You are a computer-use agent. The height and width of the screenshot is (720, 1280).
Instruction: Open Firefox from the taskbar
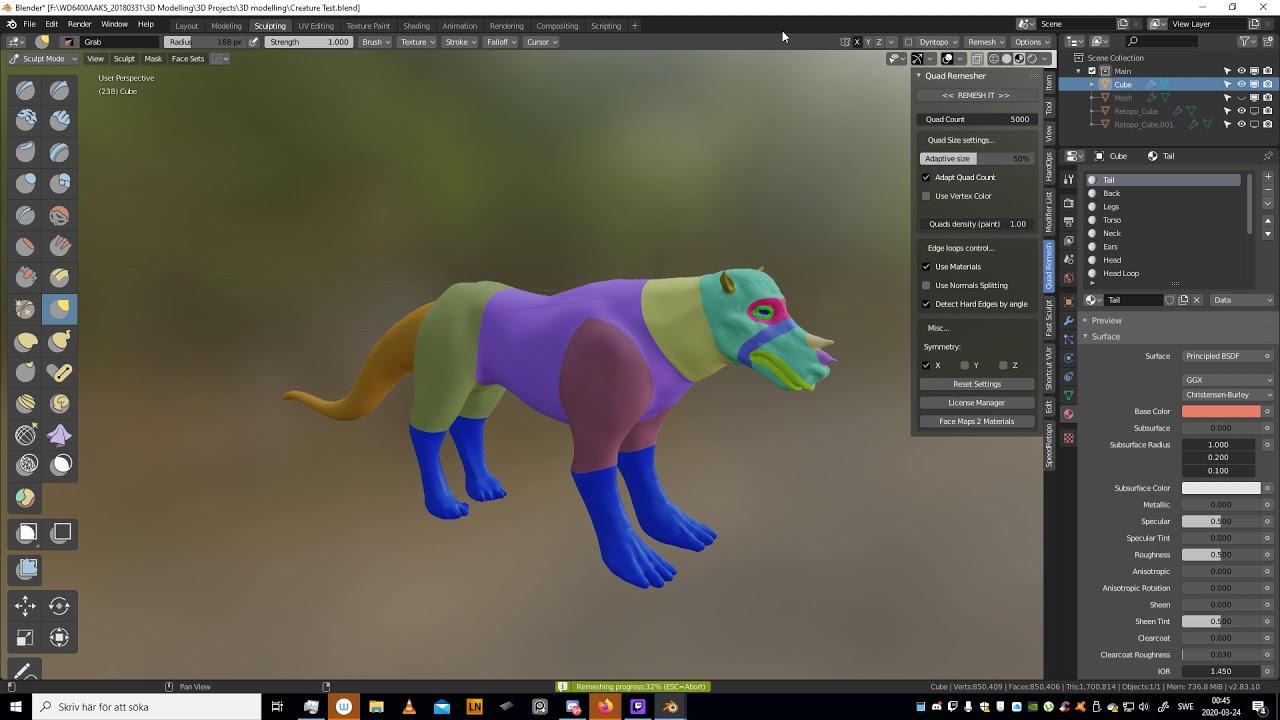pos(605,707)
